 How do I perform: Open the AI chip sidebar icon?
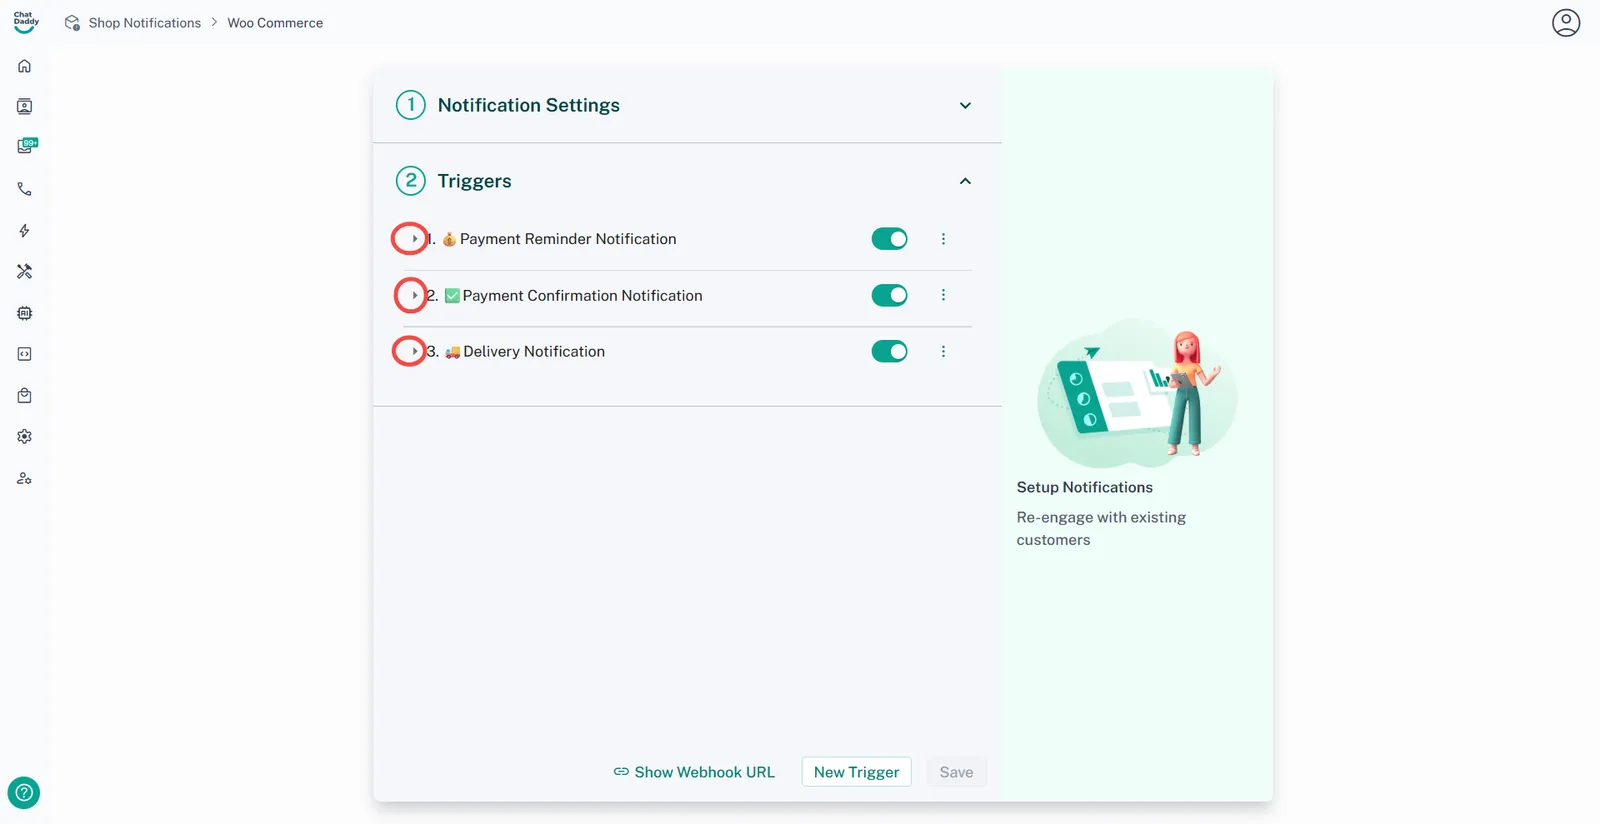click(25, 313)
